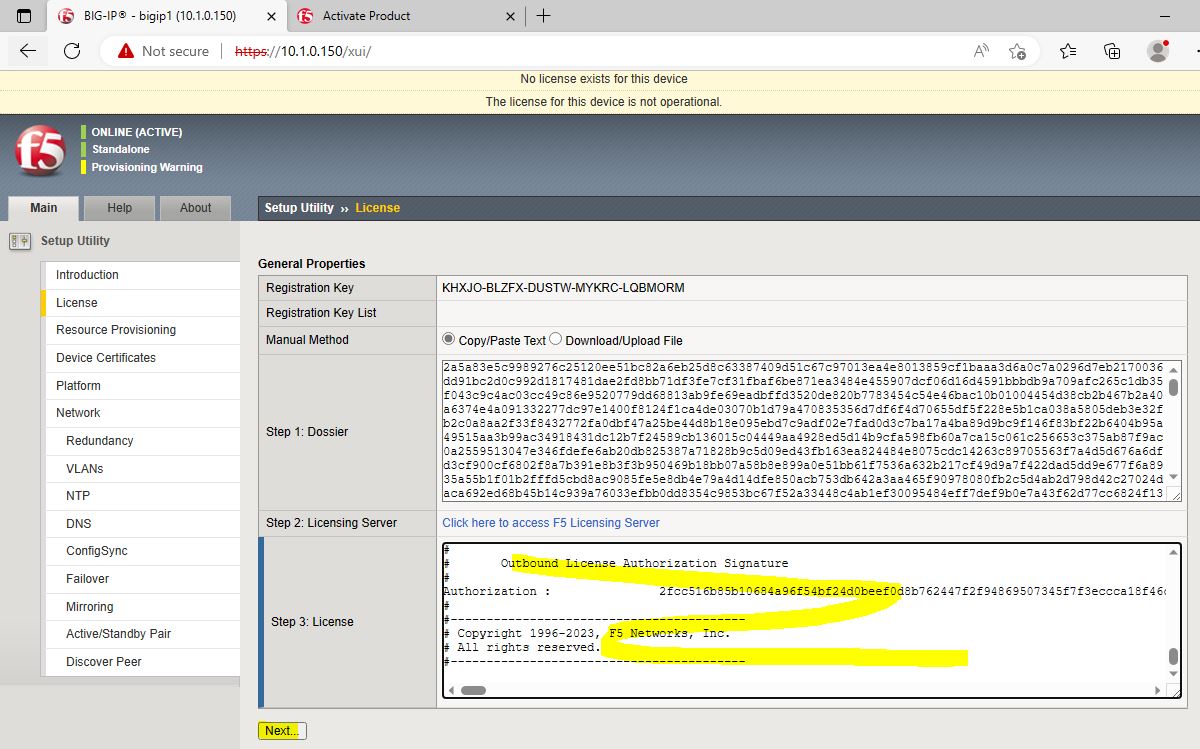1200x749 pixels.
Task: Click the Next button
Action: coord(282,731)
